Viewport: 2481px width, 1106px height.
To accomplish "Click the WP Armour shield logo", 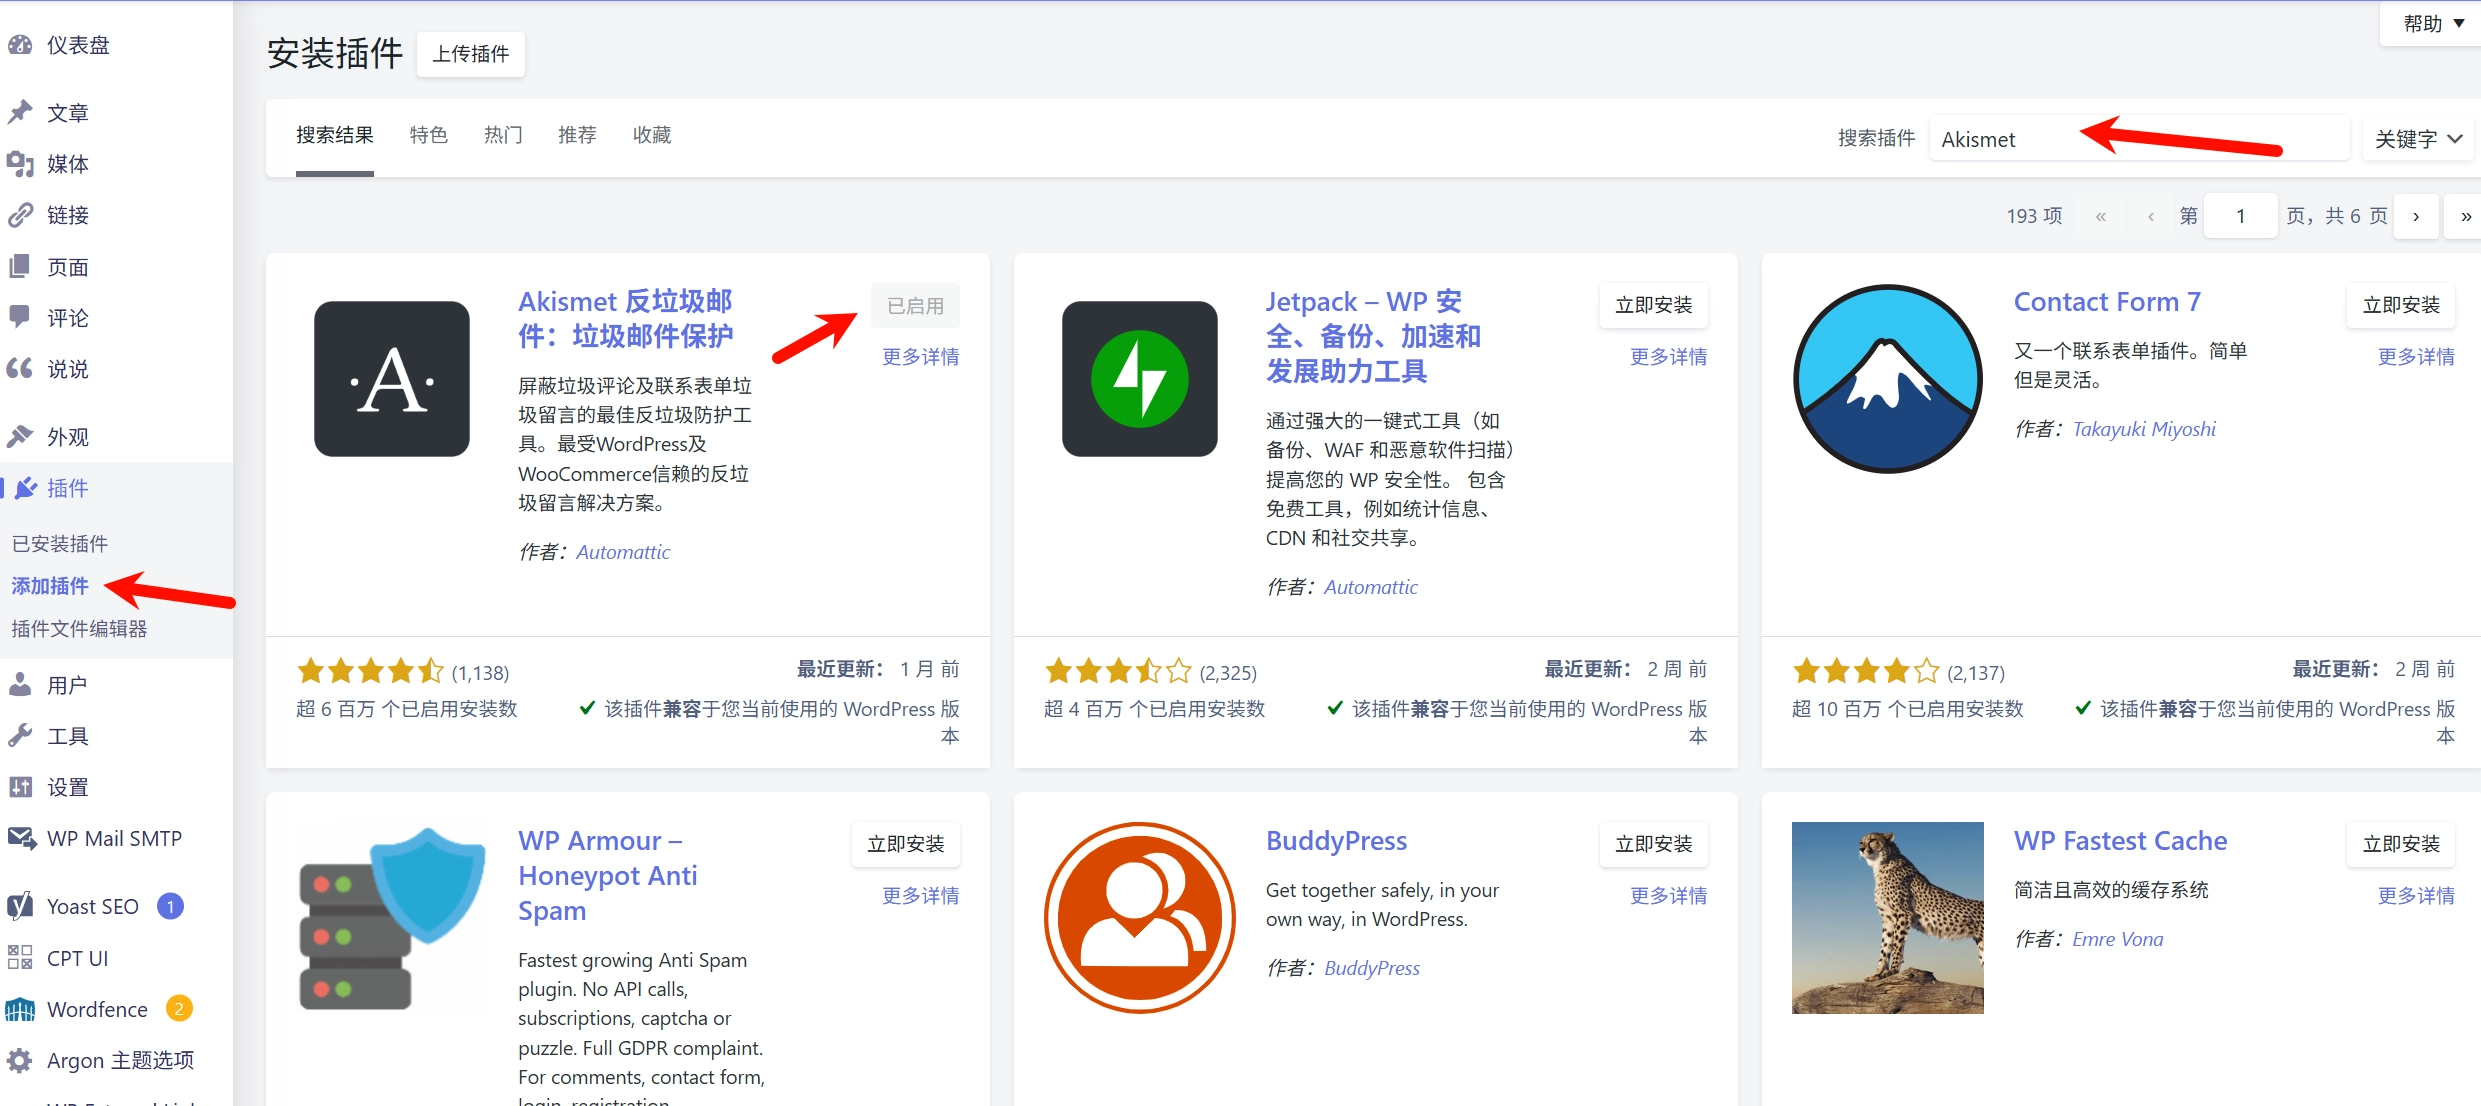I will (392, 917).
